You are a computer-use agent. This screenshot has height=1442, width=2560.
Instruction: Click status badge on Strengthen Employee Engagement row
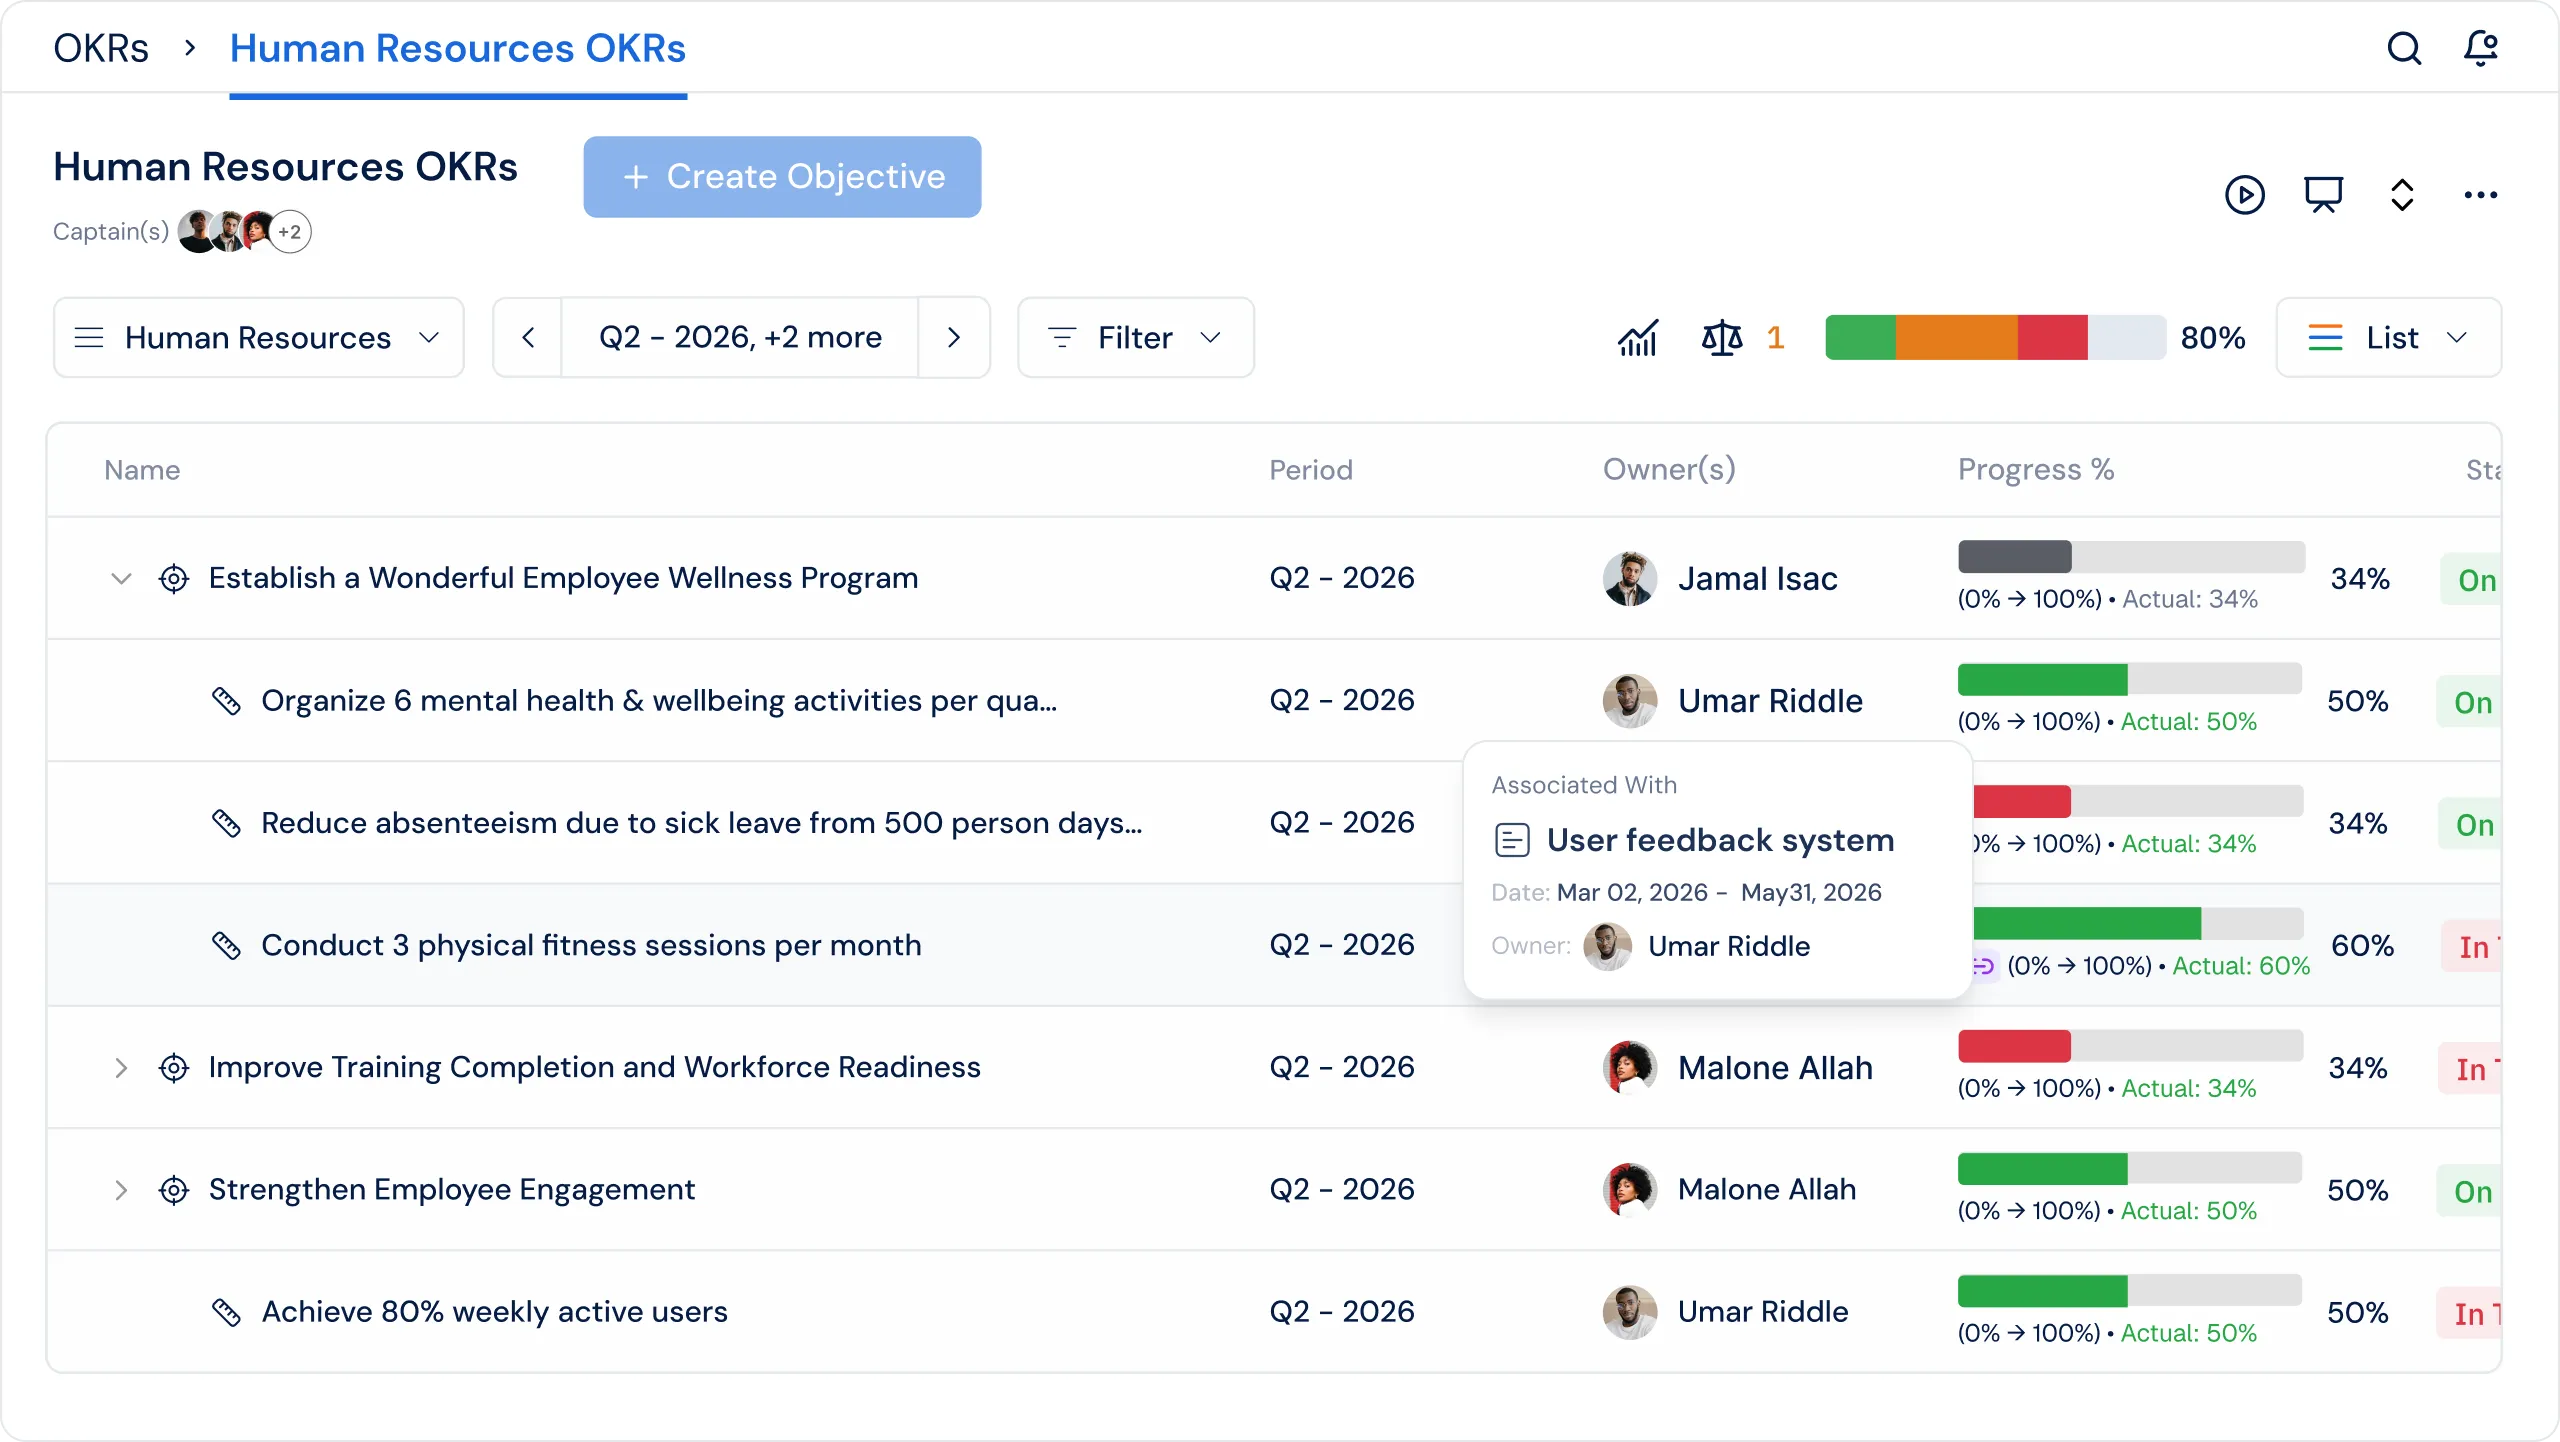click(2470, 1191)
